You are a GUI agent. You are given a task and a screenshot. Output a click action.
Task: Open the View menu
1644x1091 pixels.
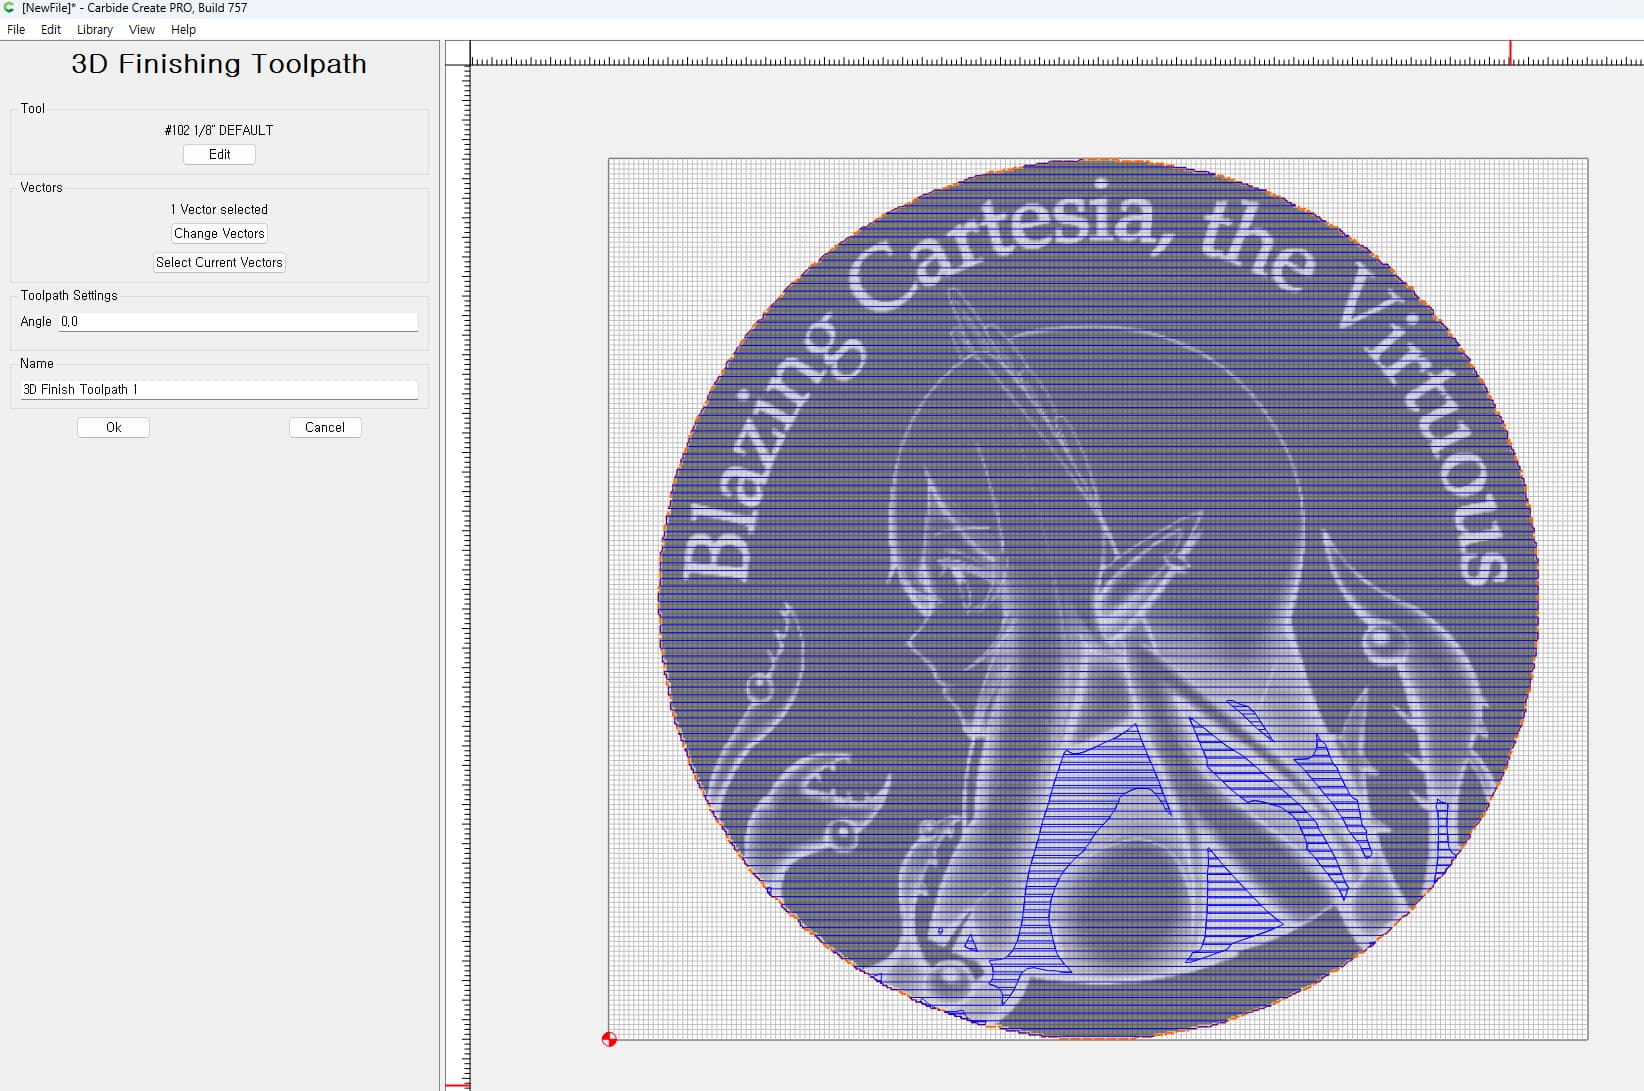click(x=141, y=30)
